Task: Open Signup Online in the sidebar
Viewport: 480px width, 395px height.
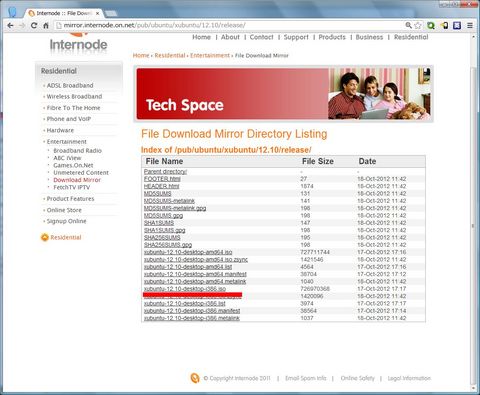Action: (x=66, y=221)
